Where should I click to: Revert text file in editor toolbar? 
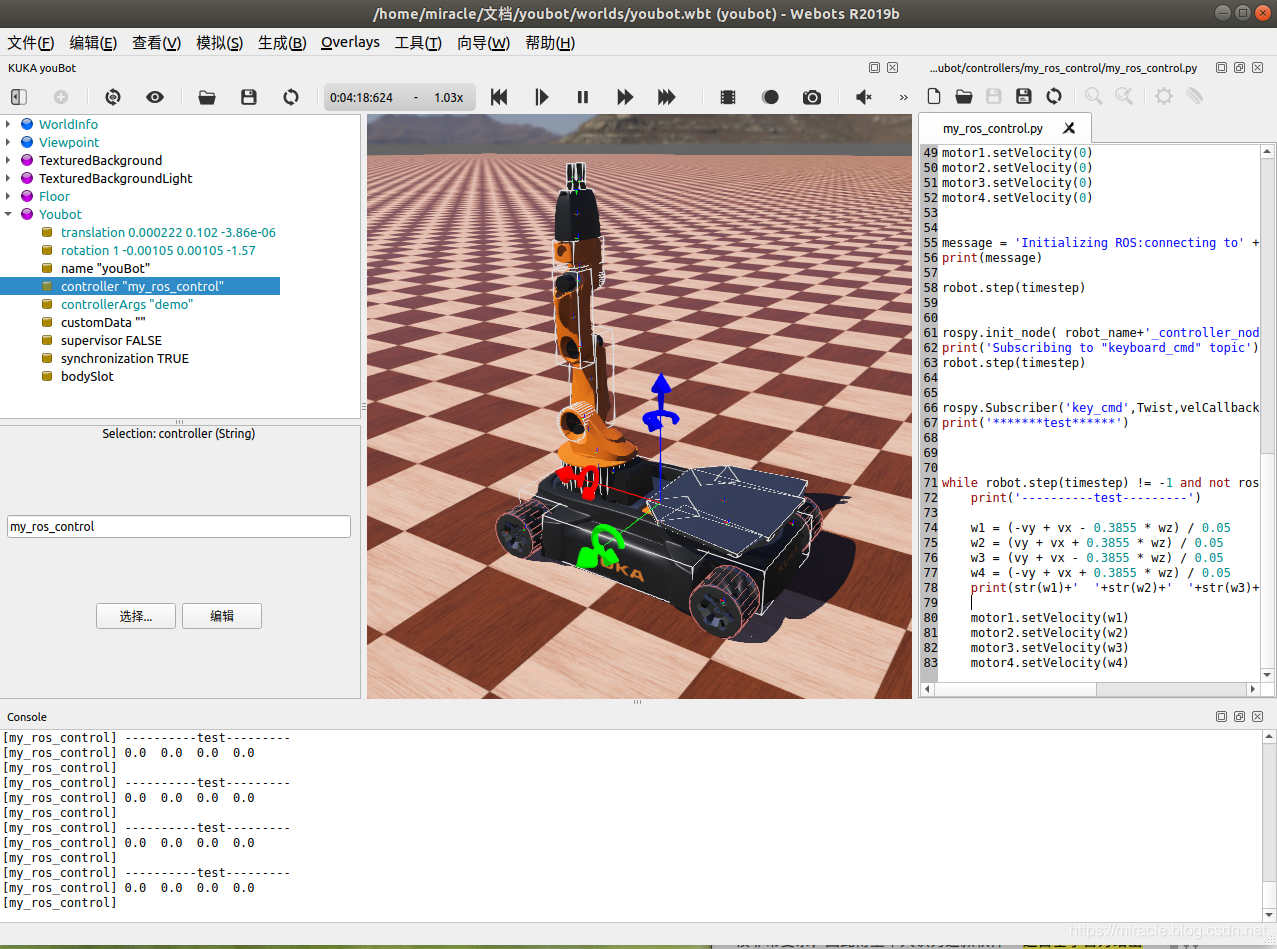(1054, 96)
